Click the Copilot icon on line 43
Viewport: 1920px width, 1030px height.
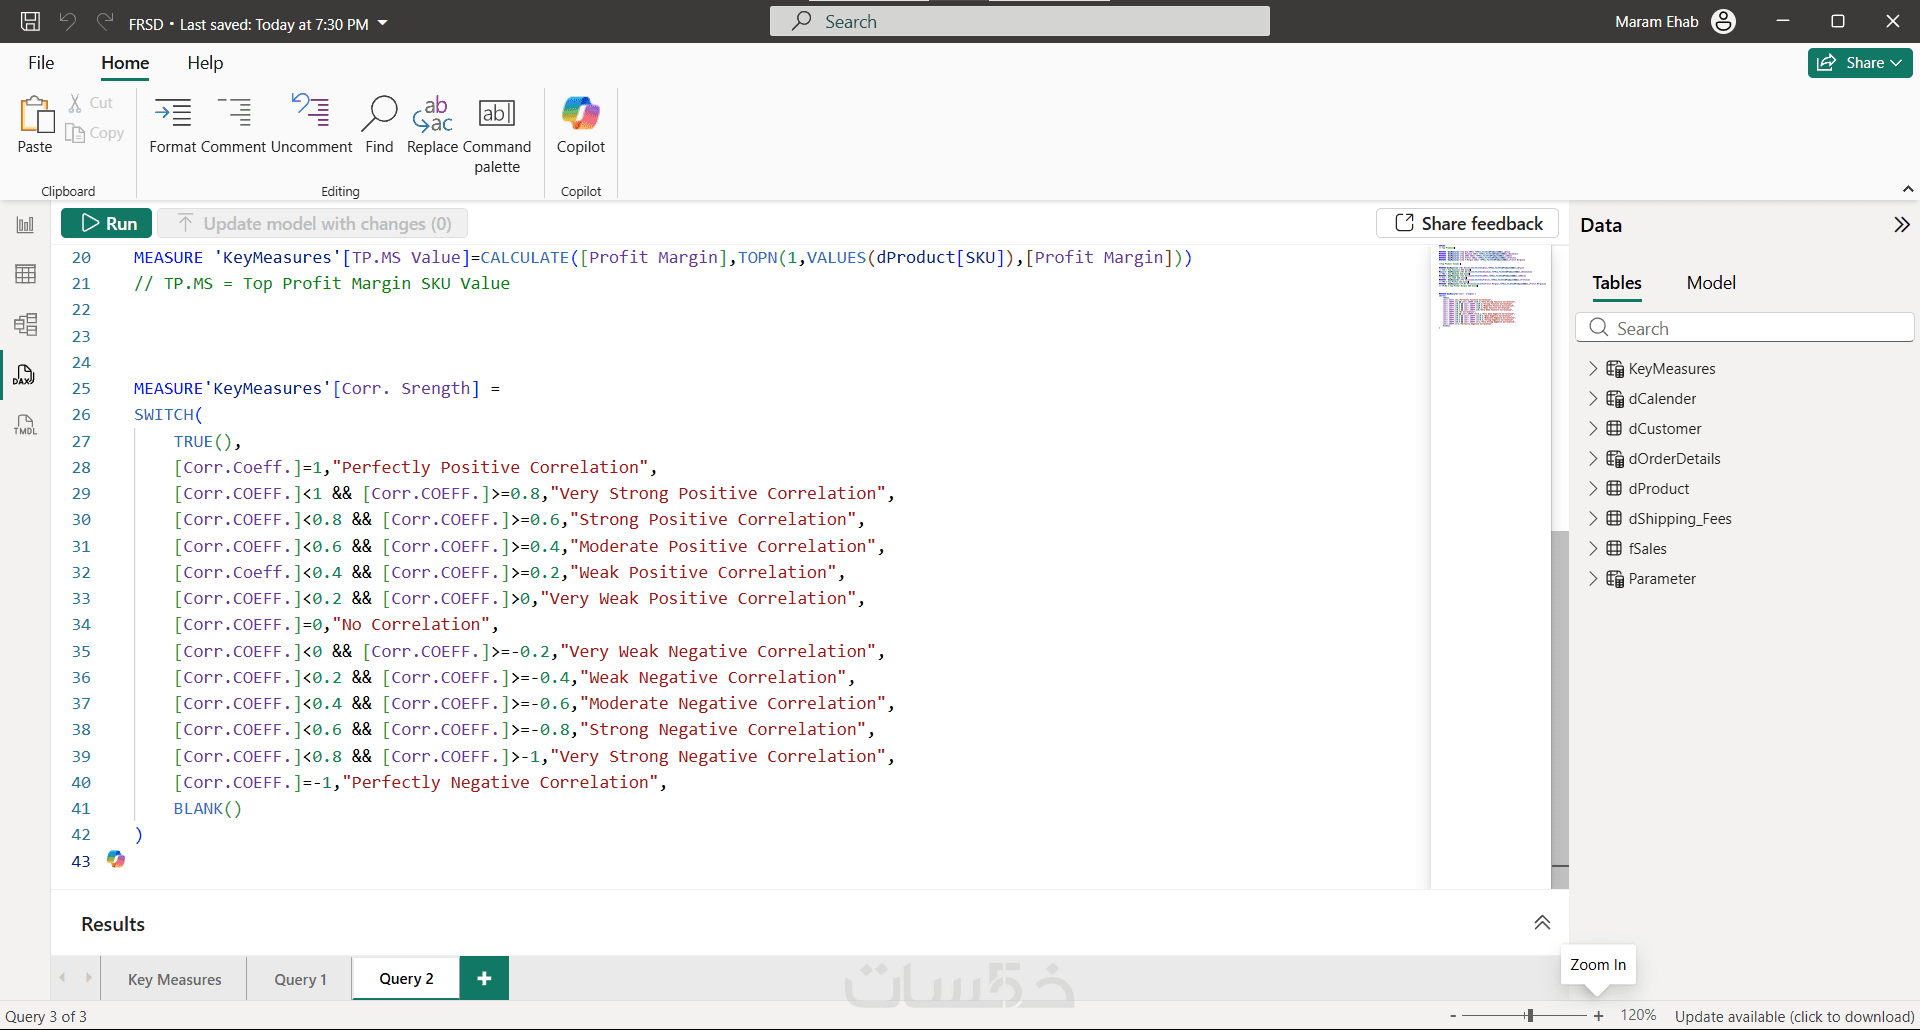[116, 859]
